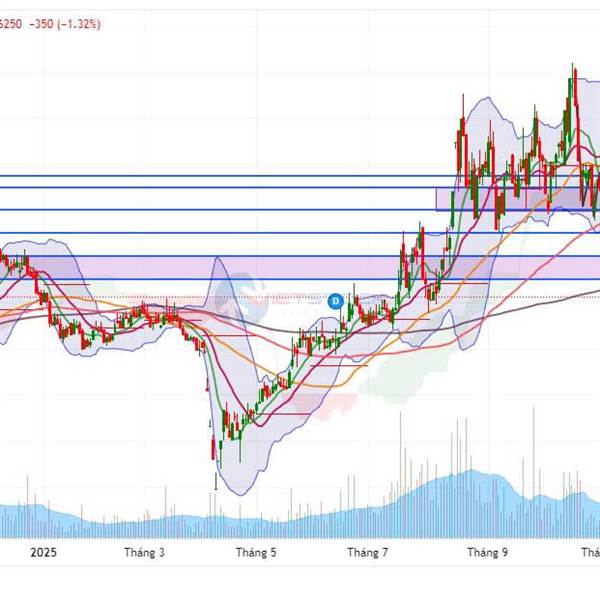The image size is (600, 600).
Task: Click the Tháng 9 axis label
Action: click(488, 553)
